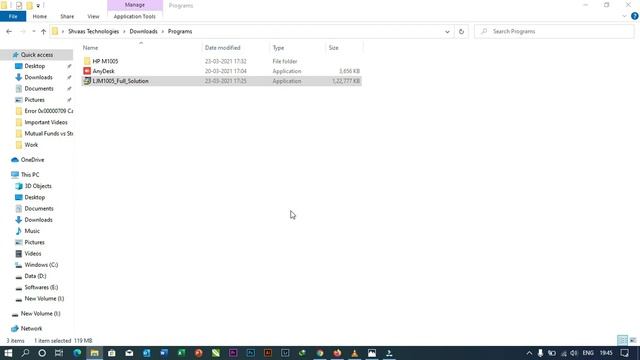Open Windows (C:) drive in the sidebar
The image size is (640, 360).
pos(41,265)
